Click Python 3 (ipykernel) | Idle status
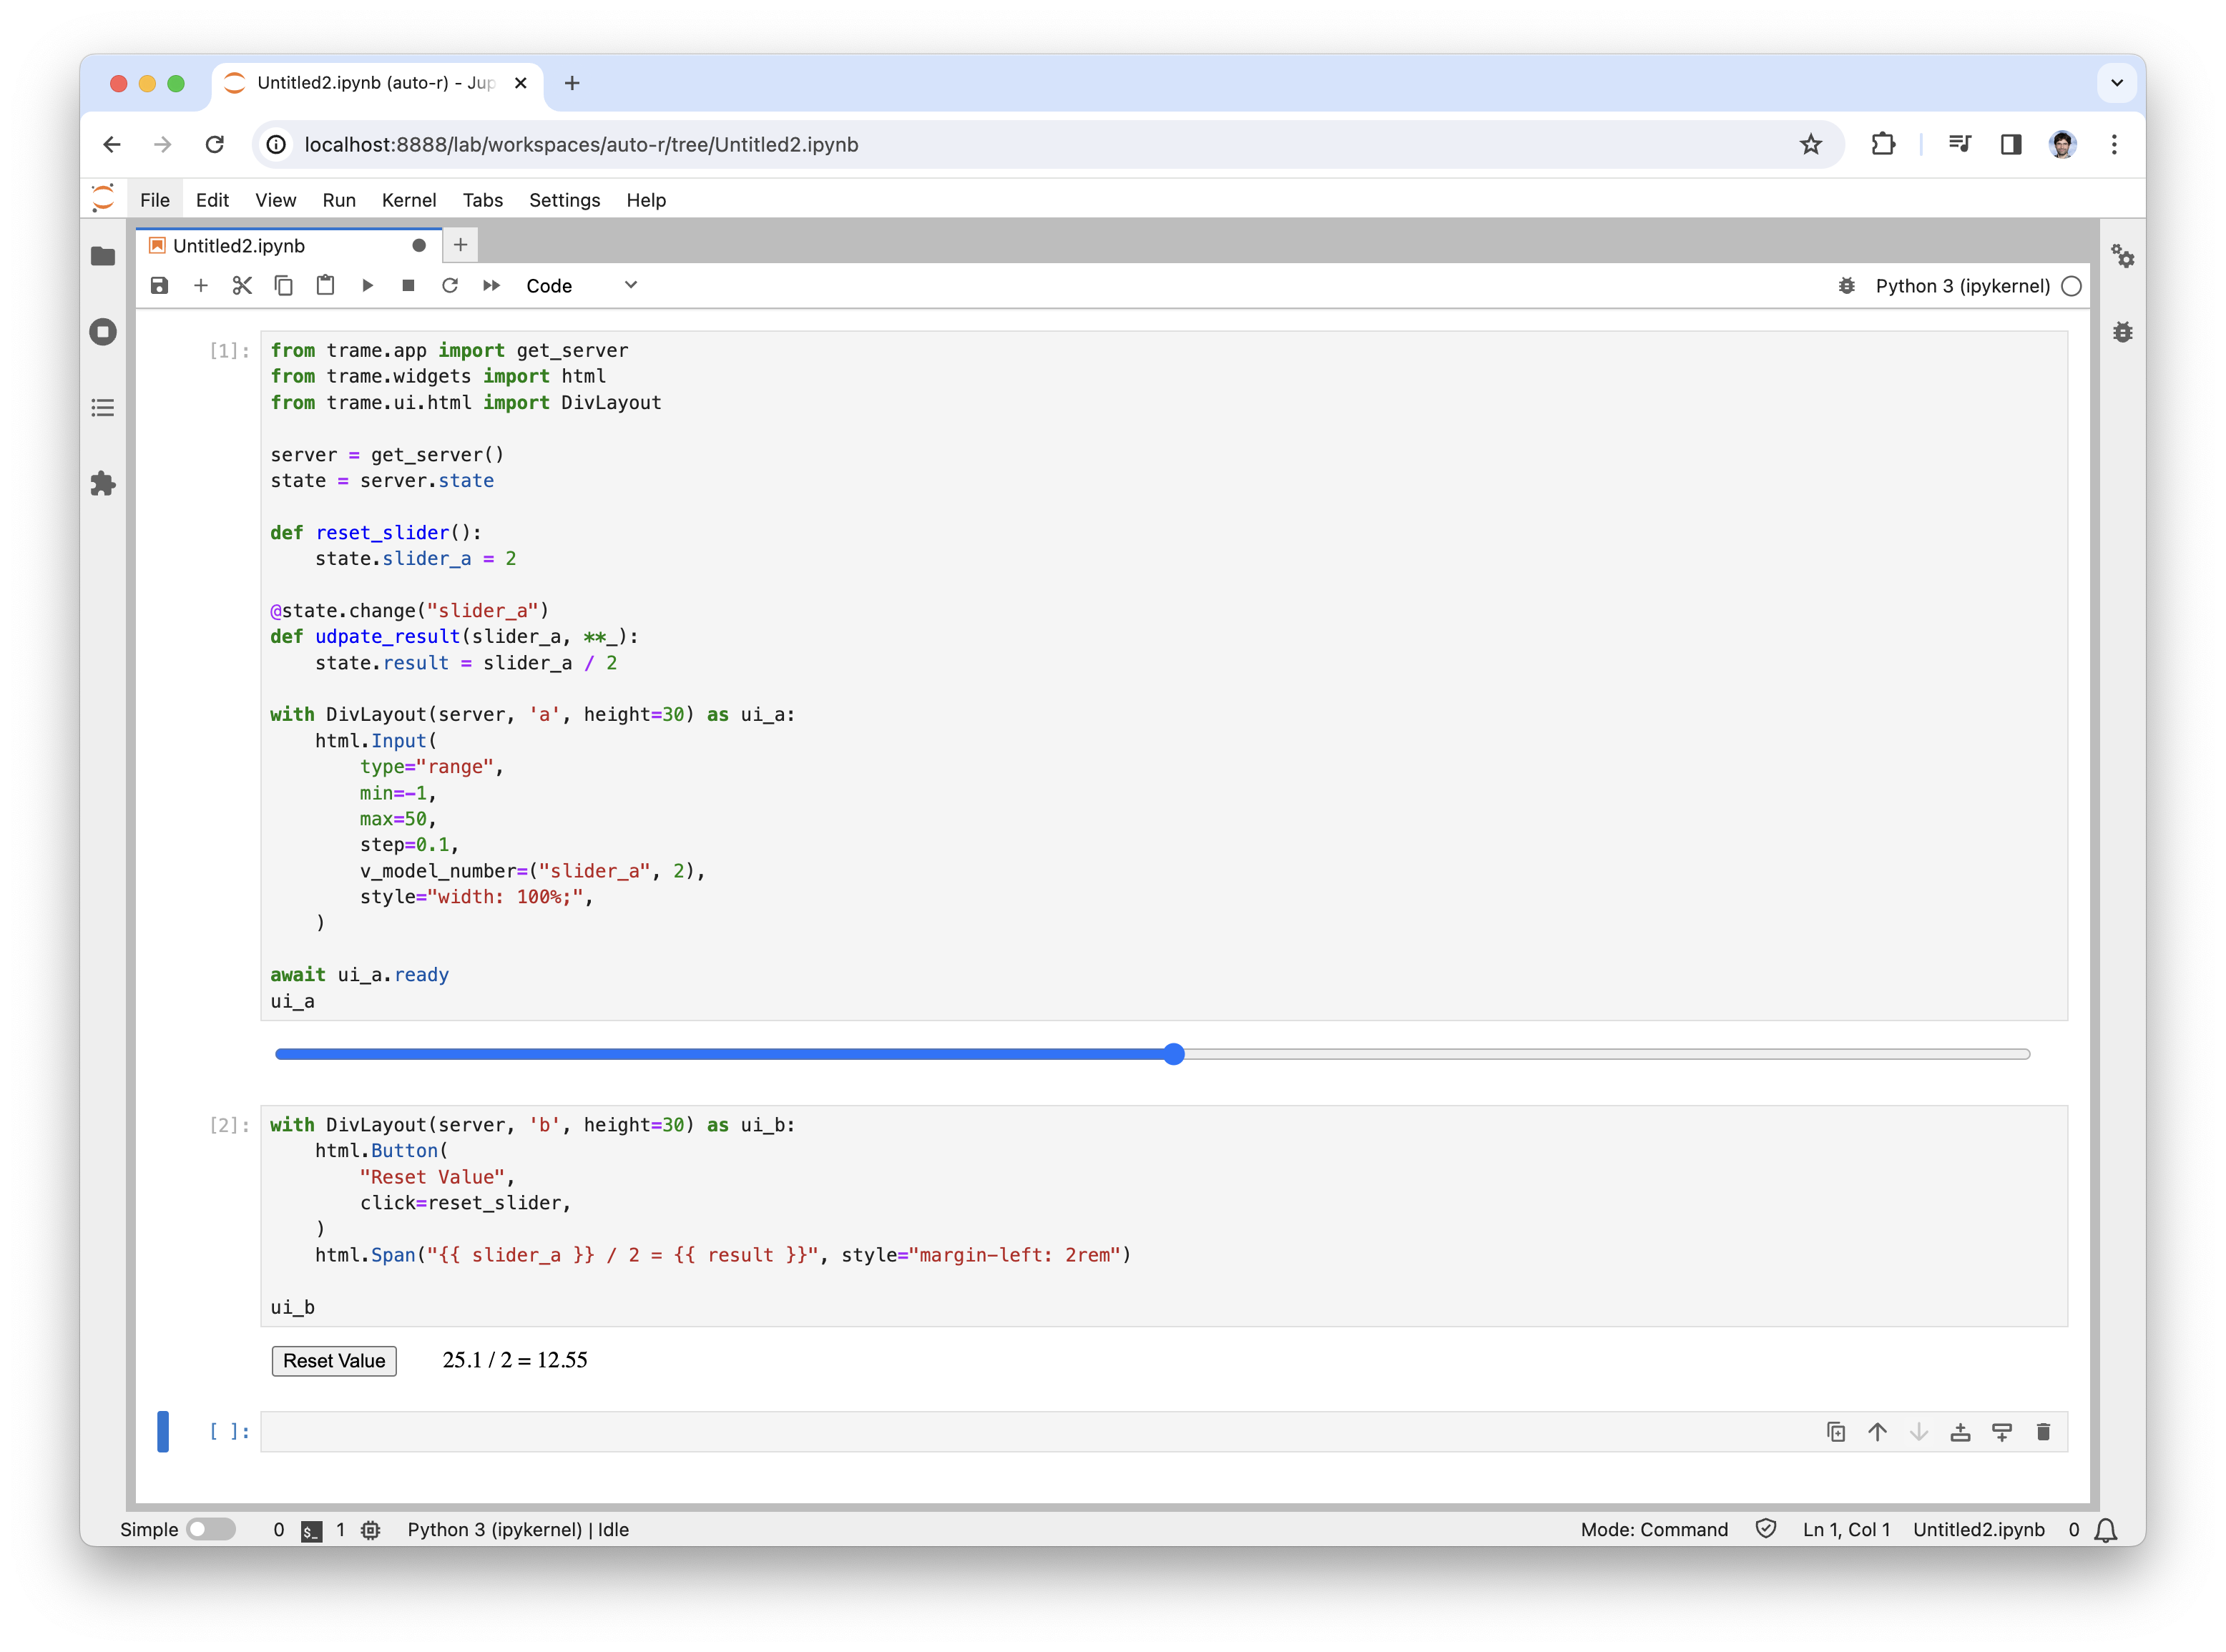Screen dimensions: 2226x1652 pos(518,1530)
